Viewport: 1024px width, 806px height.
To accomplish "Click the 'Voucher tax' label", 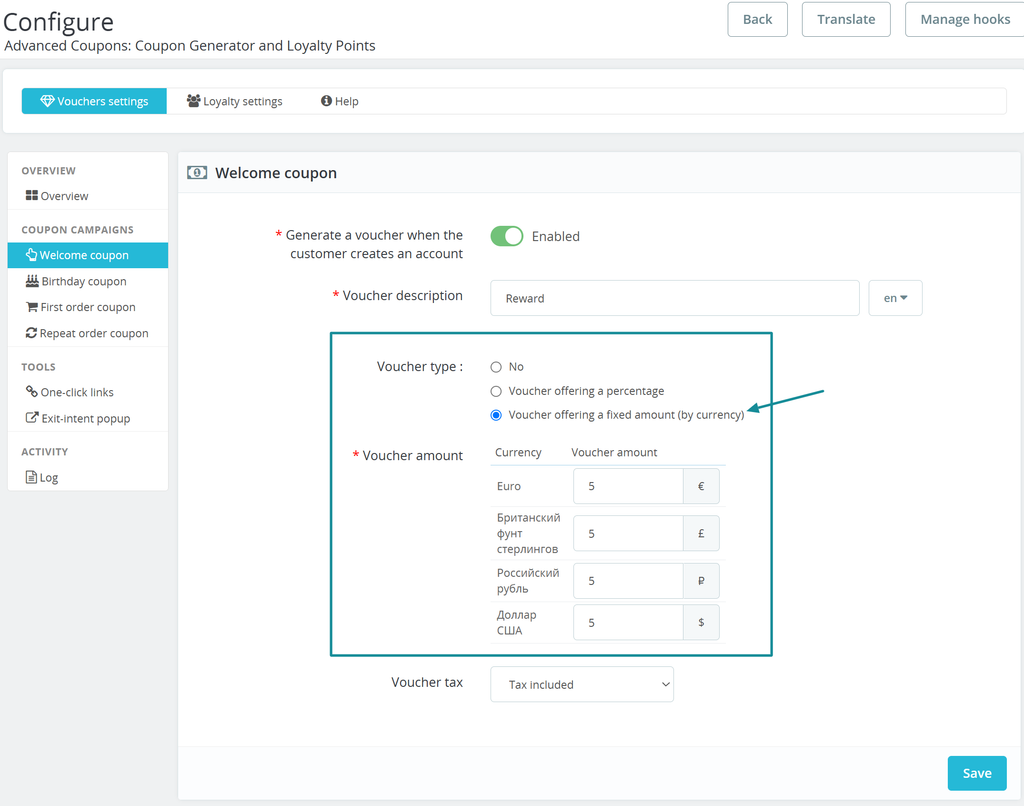I will coord(427,683).
